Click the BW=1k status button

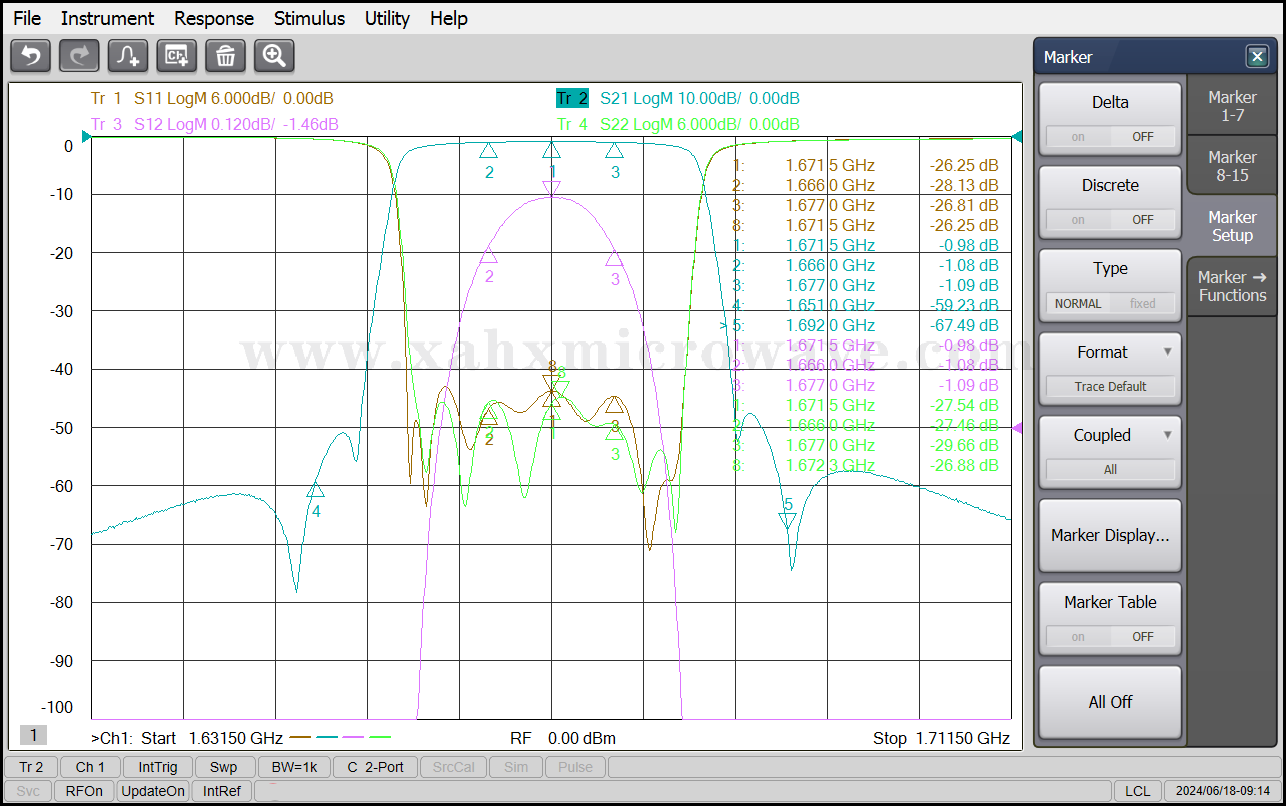click(x=294, y=767)
